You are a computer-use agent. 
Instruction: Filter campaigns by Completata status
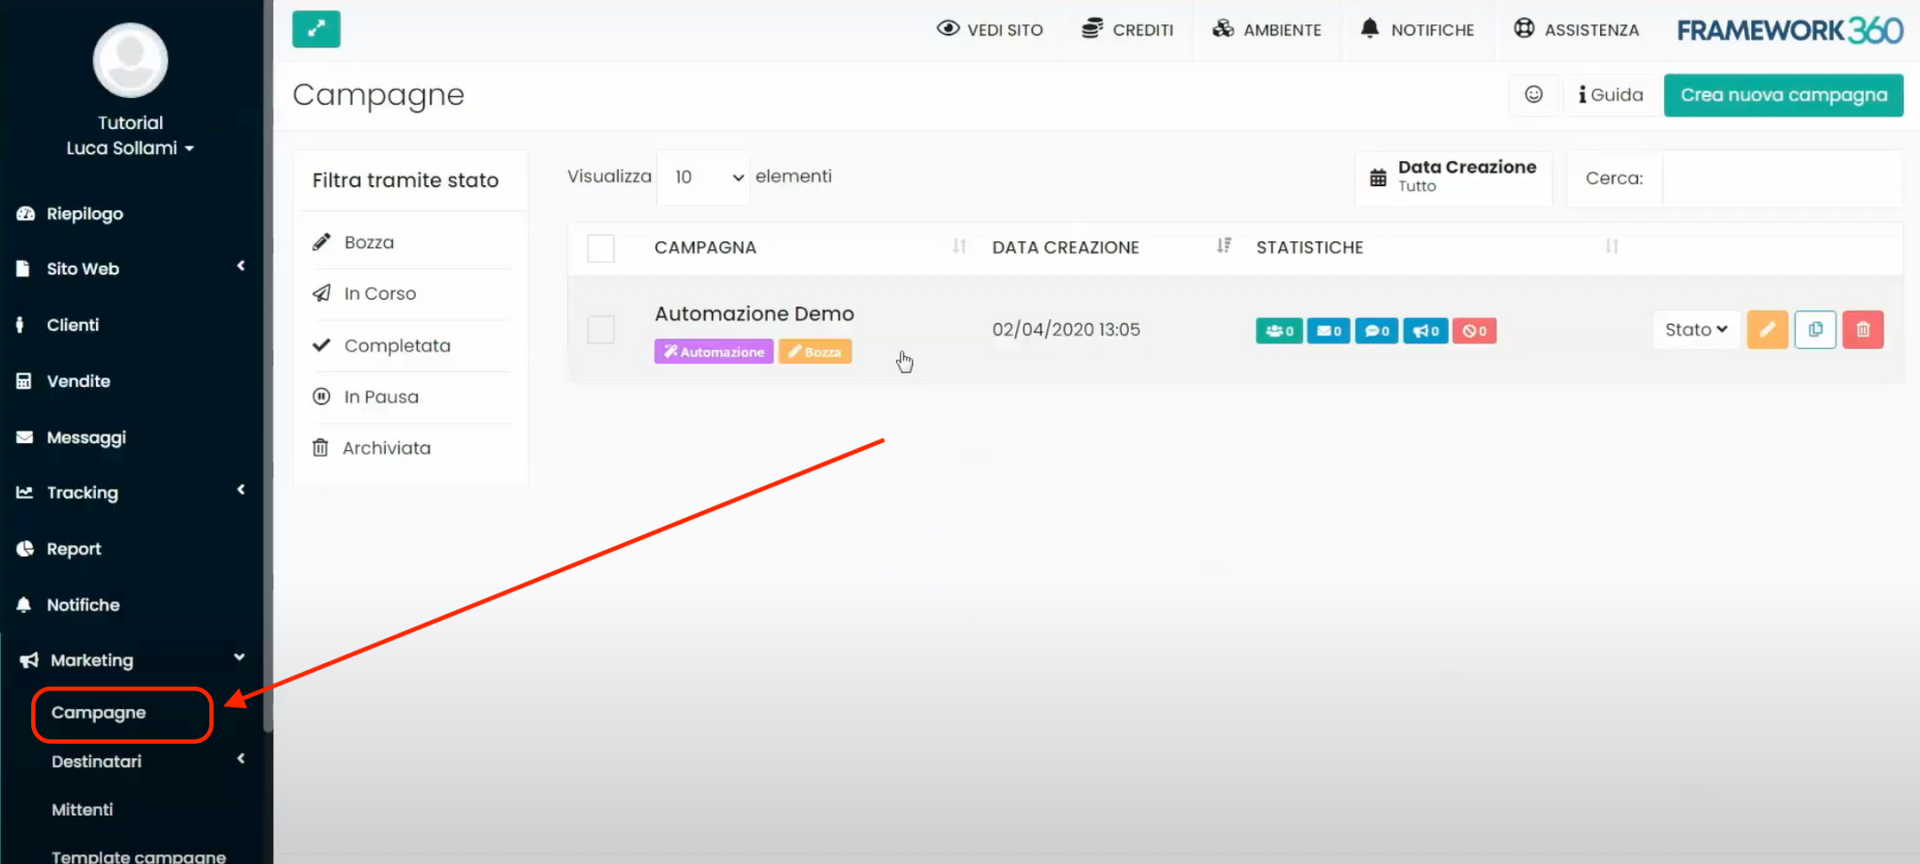[396, 346]
